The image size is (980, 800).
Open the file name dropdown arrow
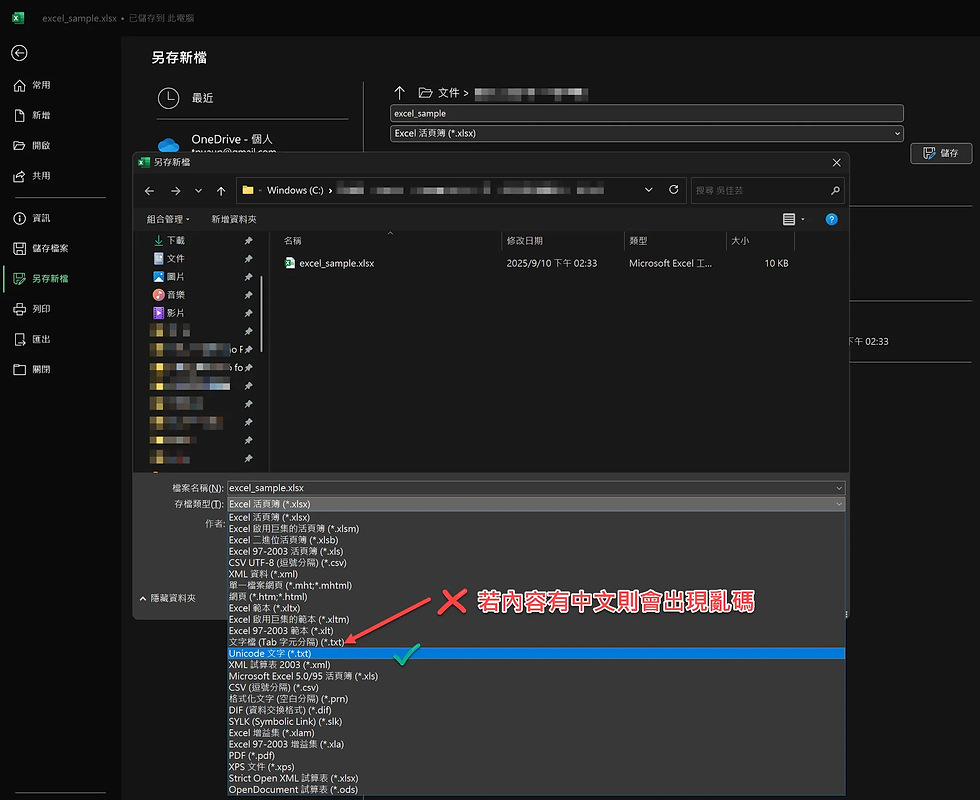click(x=839, y=488)
